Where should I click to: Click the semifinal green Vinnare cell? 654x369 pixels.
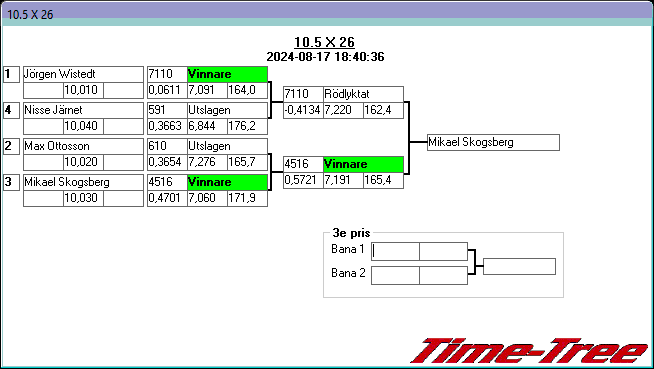(363, 164)
